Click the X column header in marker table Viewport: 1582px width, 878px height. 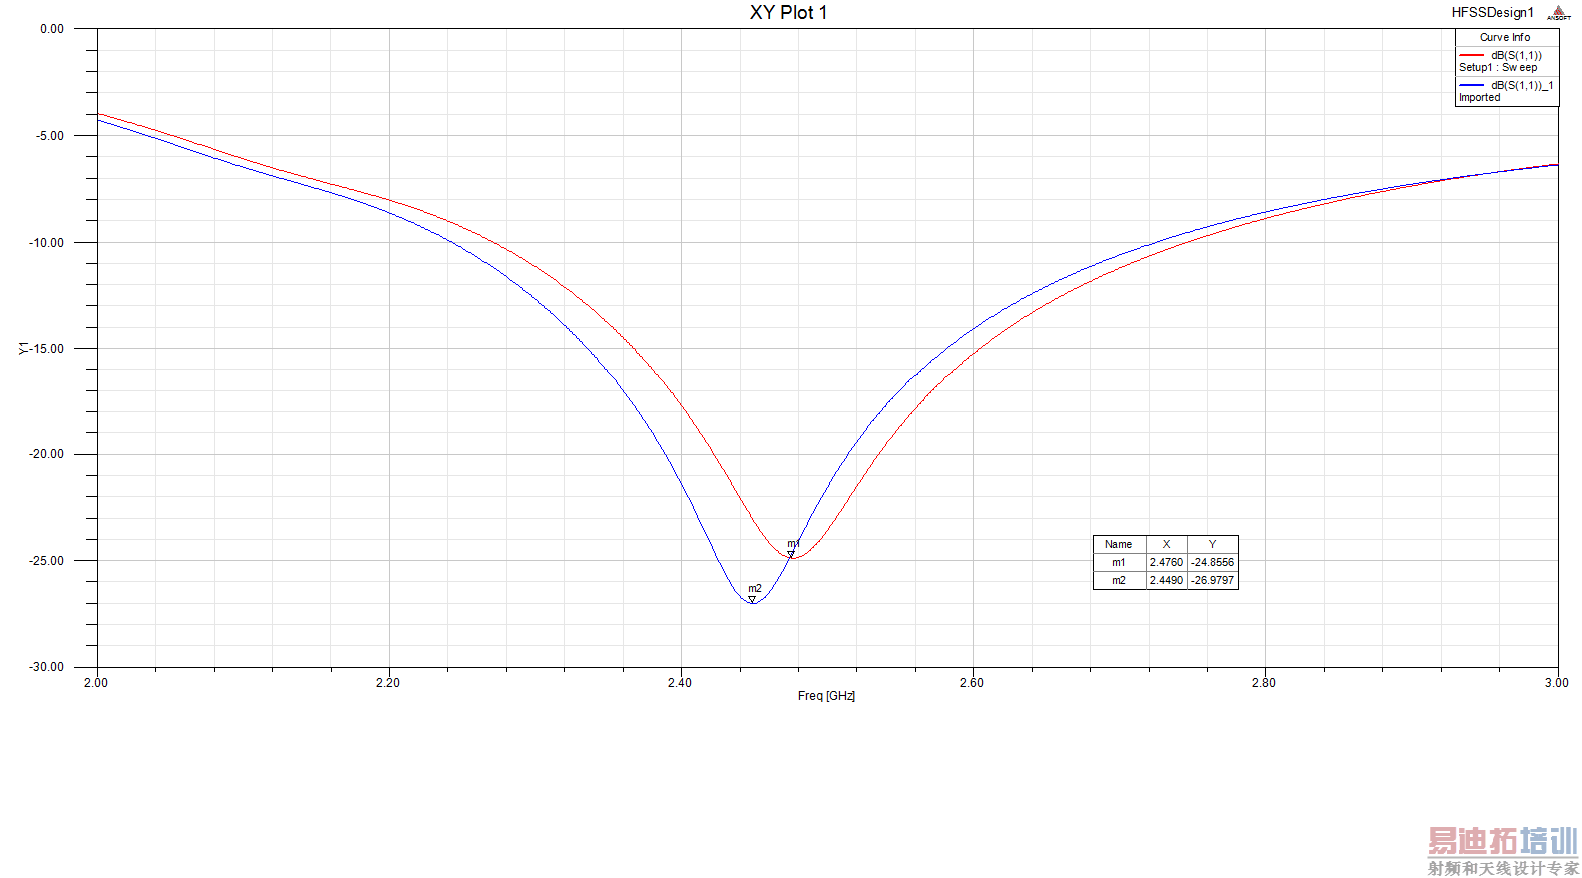point(1166,544)
